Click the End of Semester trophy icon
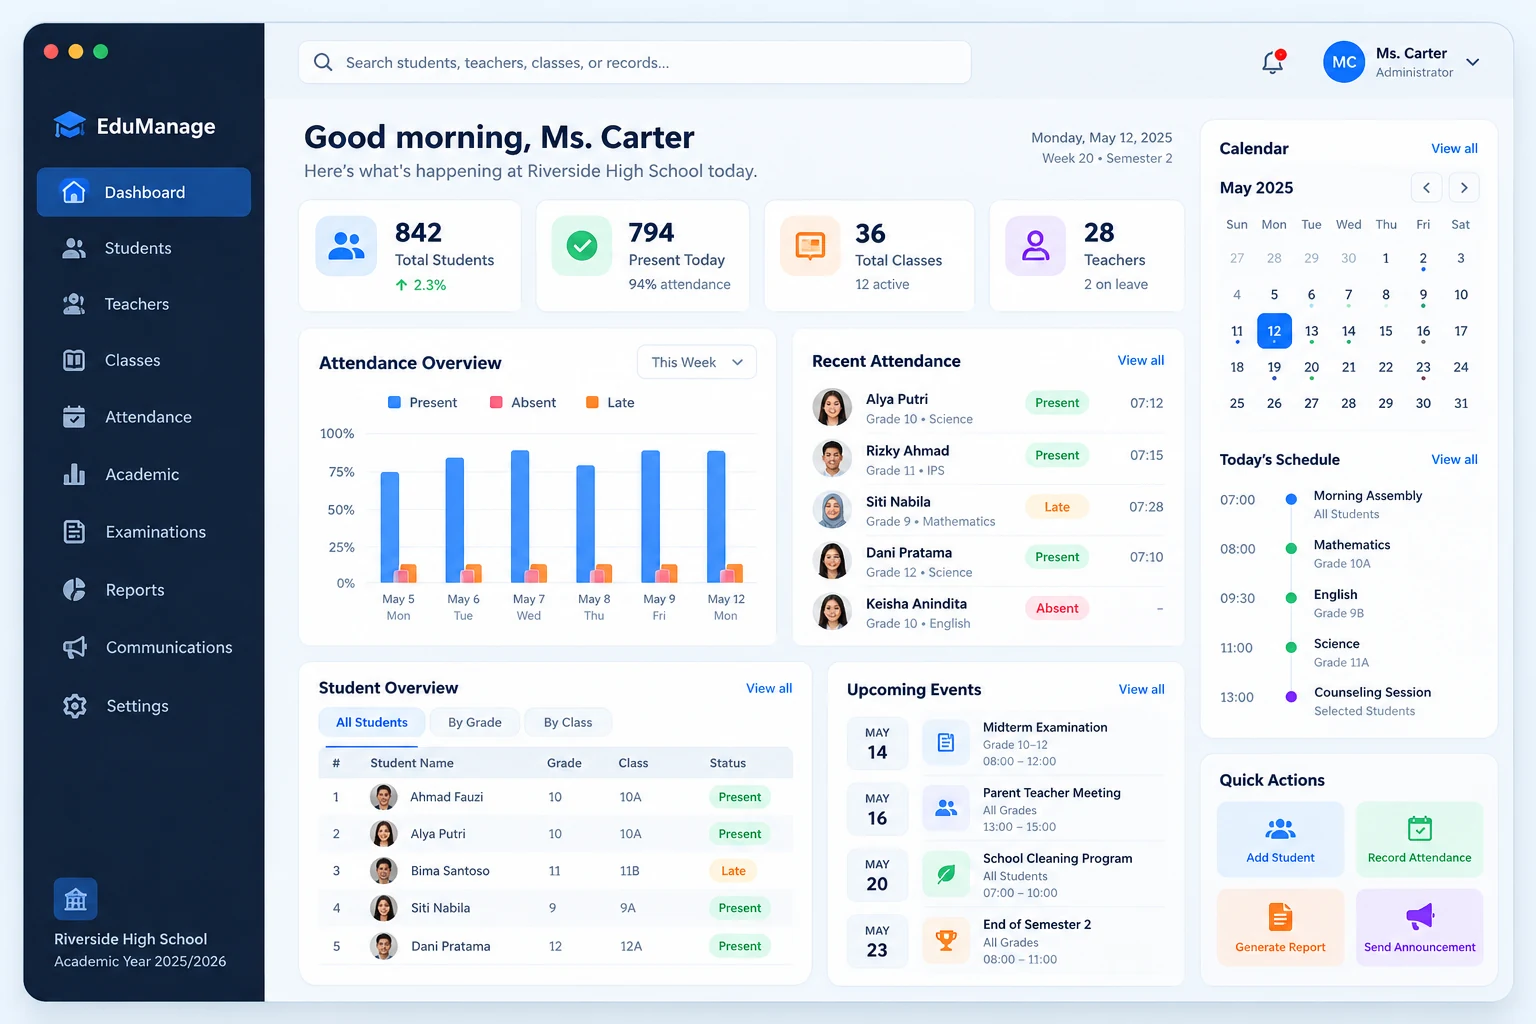Viewport: 1536px width, 1024px height. click(945, 940)
